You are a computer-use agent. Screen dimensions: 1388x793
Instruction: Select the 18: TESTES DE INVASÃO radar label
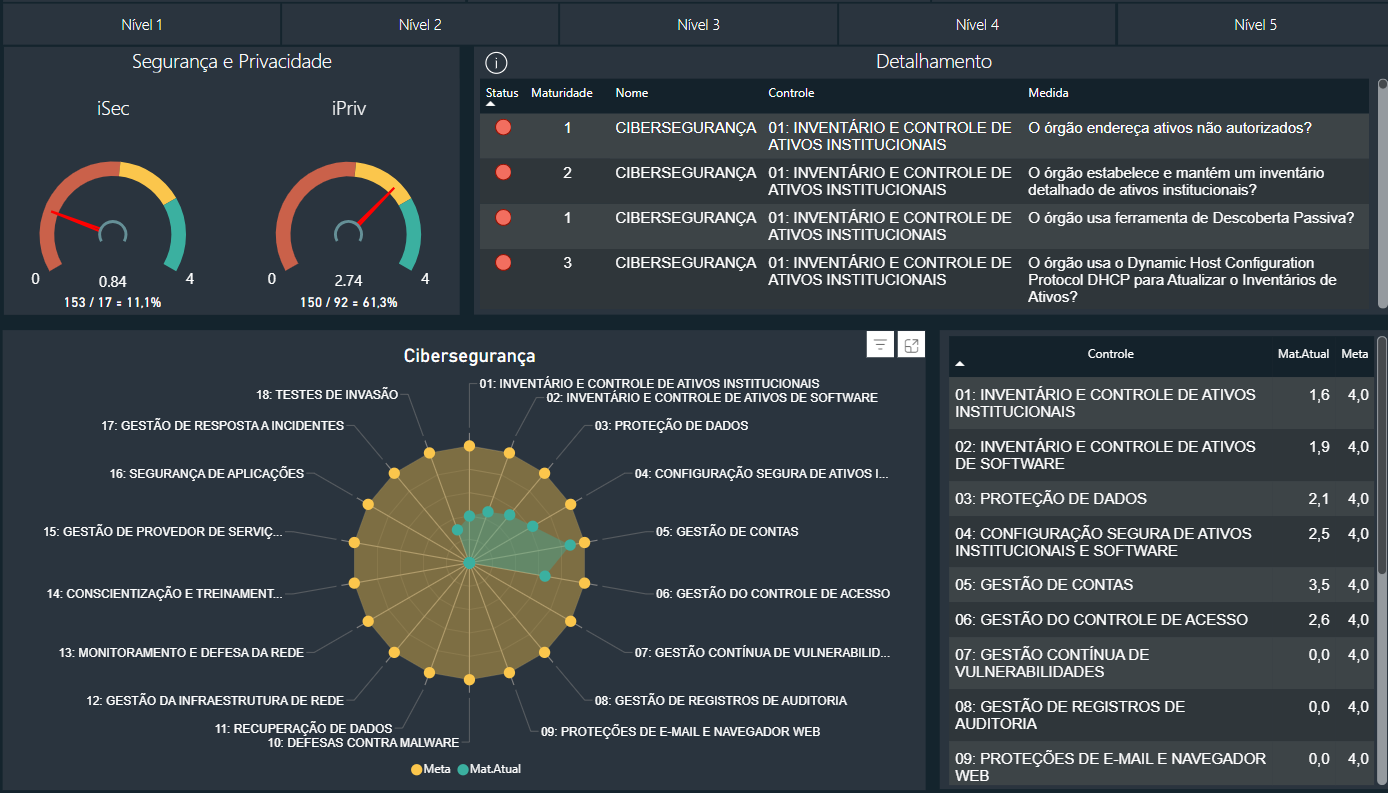click(327, 395)
